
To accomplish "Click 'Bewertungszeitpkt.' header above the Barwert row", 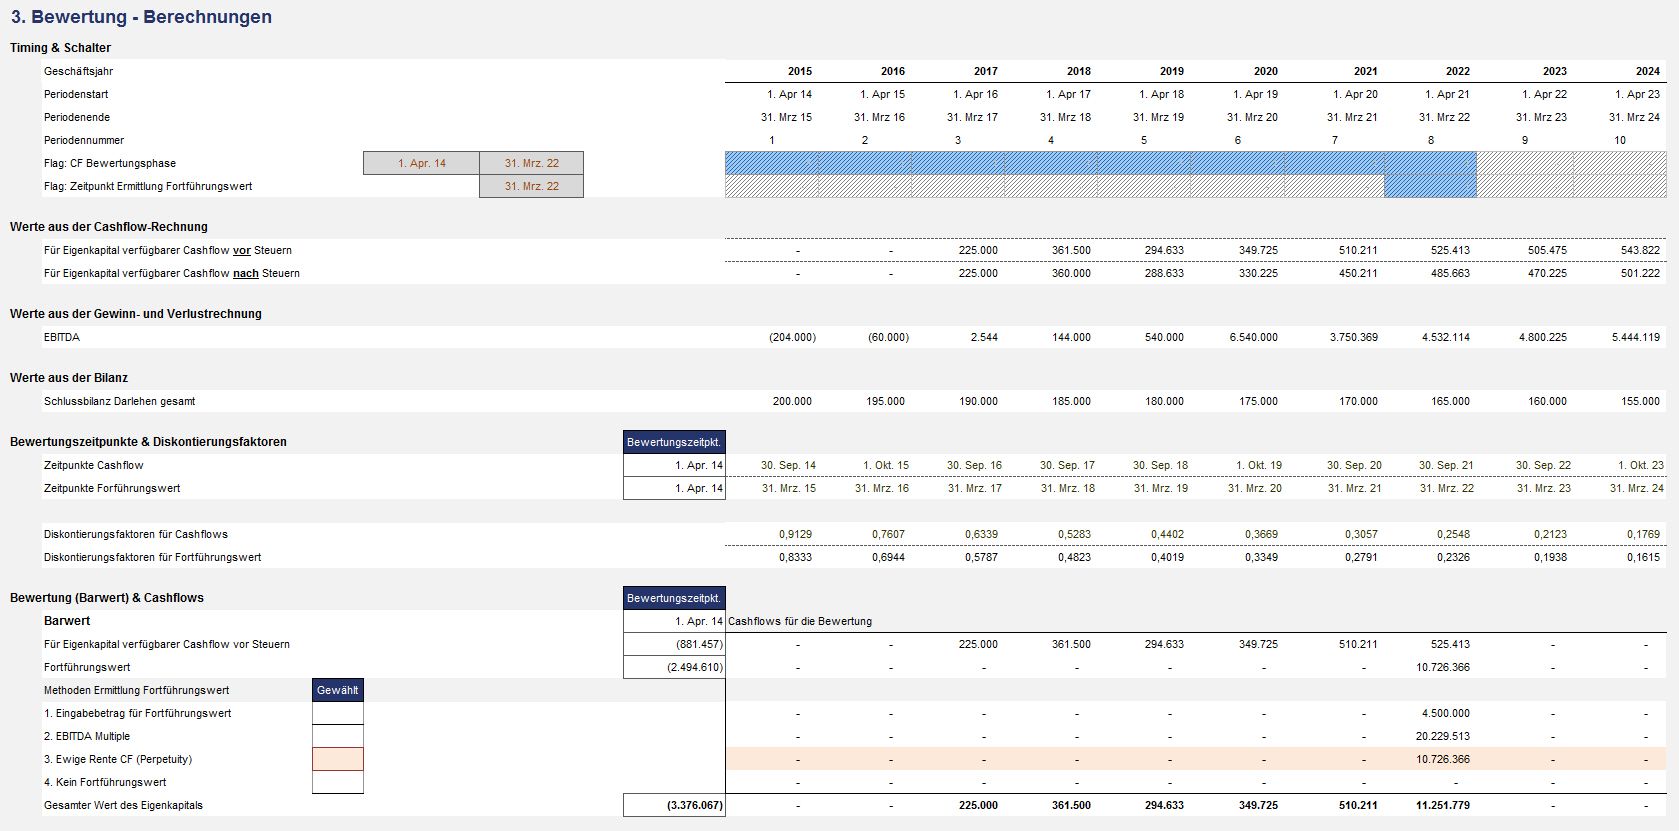I will click(673, 598).
